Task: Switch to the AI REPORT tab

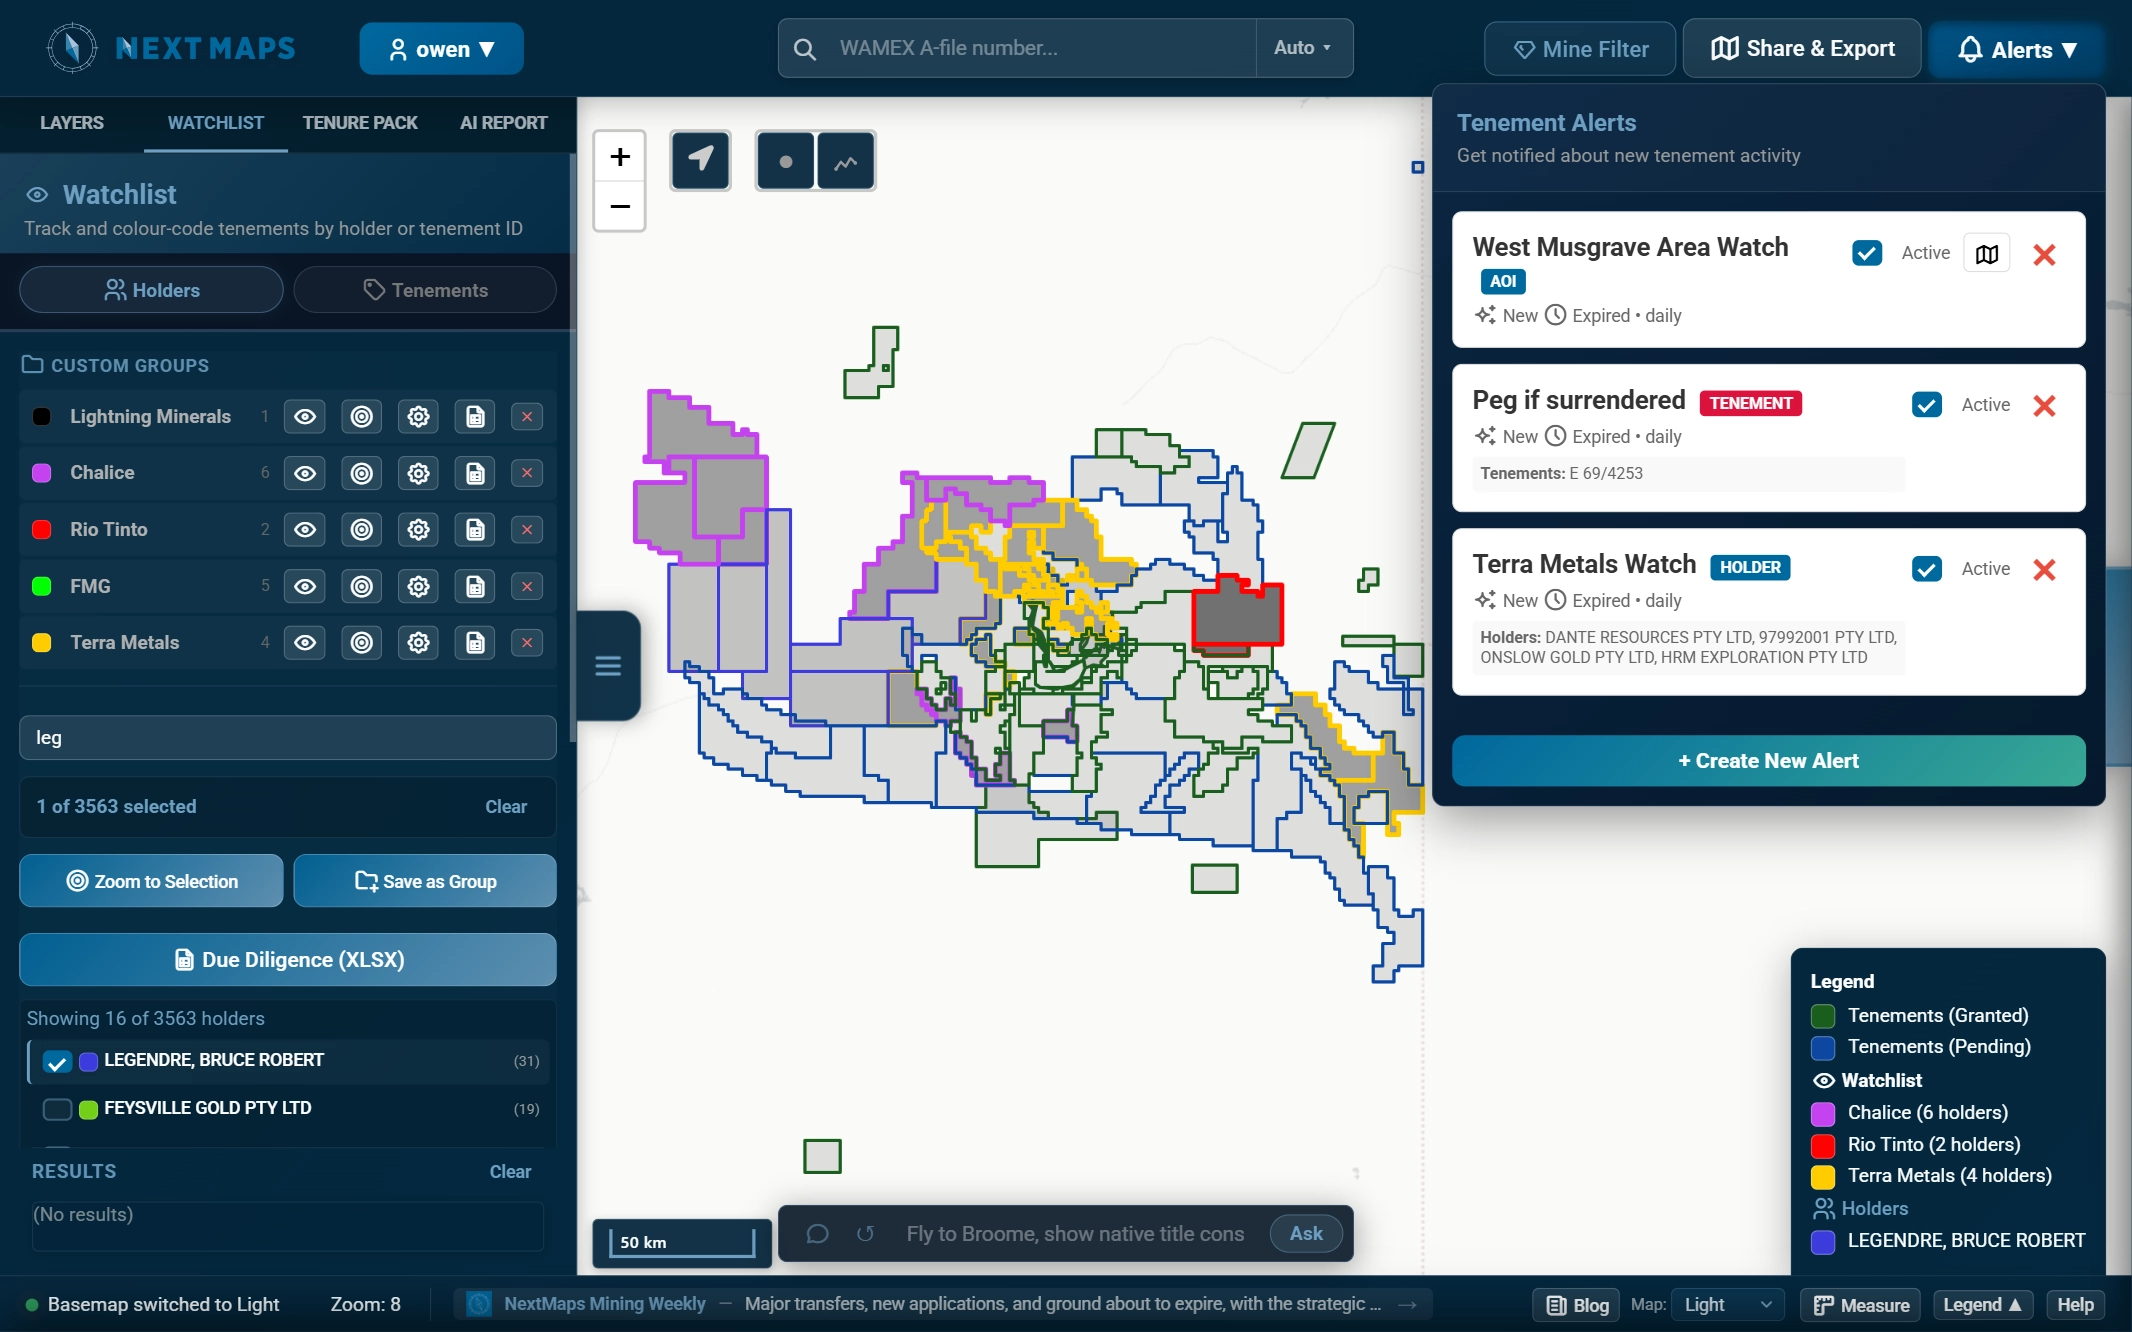Action: click(x=504, y=123)
